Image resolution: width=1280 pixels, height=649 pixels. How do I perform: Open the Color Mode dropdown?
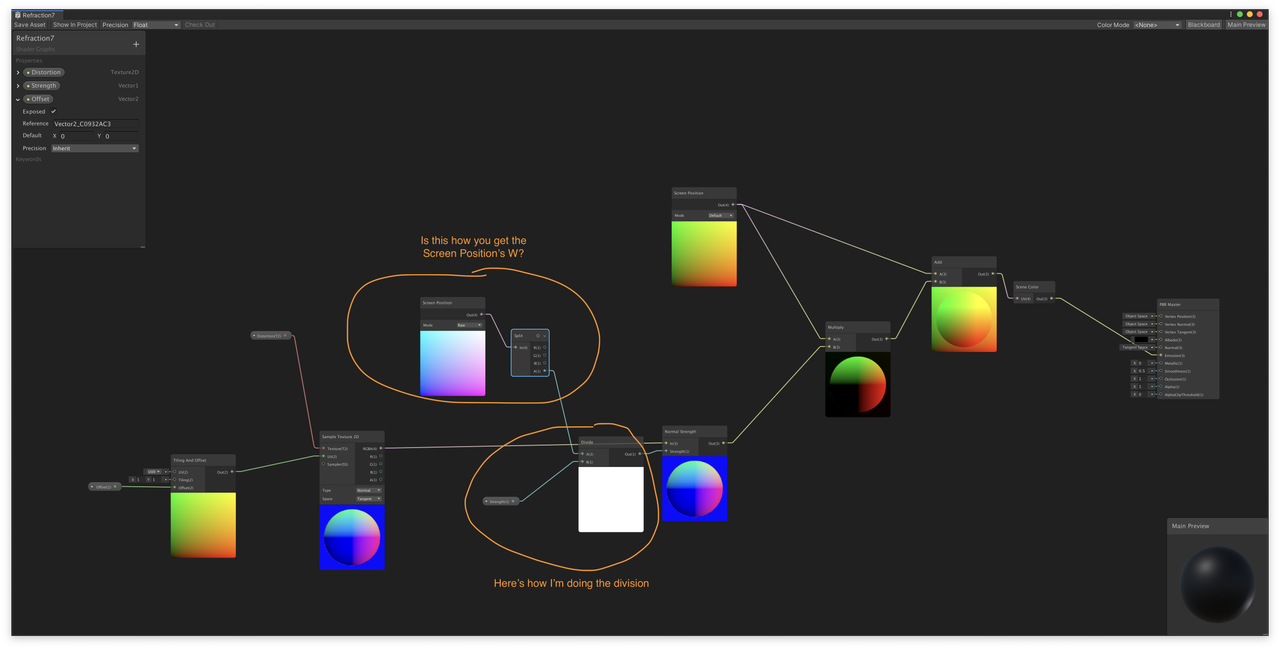[1157, 25]
